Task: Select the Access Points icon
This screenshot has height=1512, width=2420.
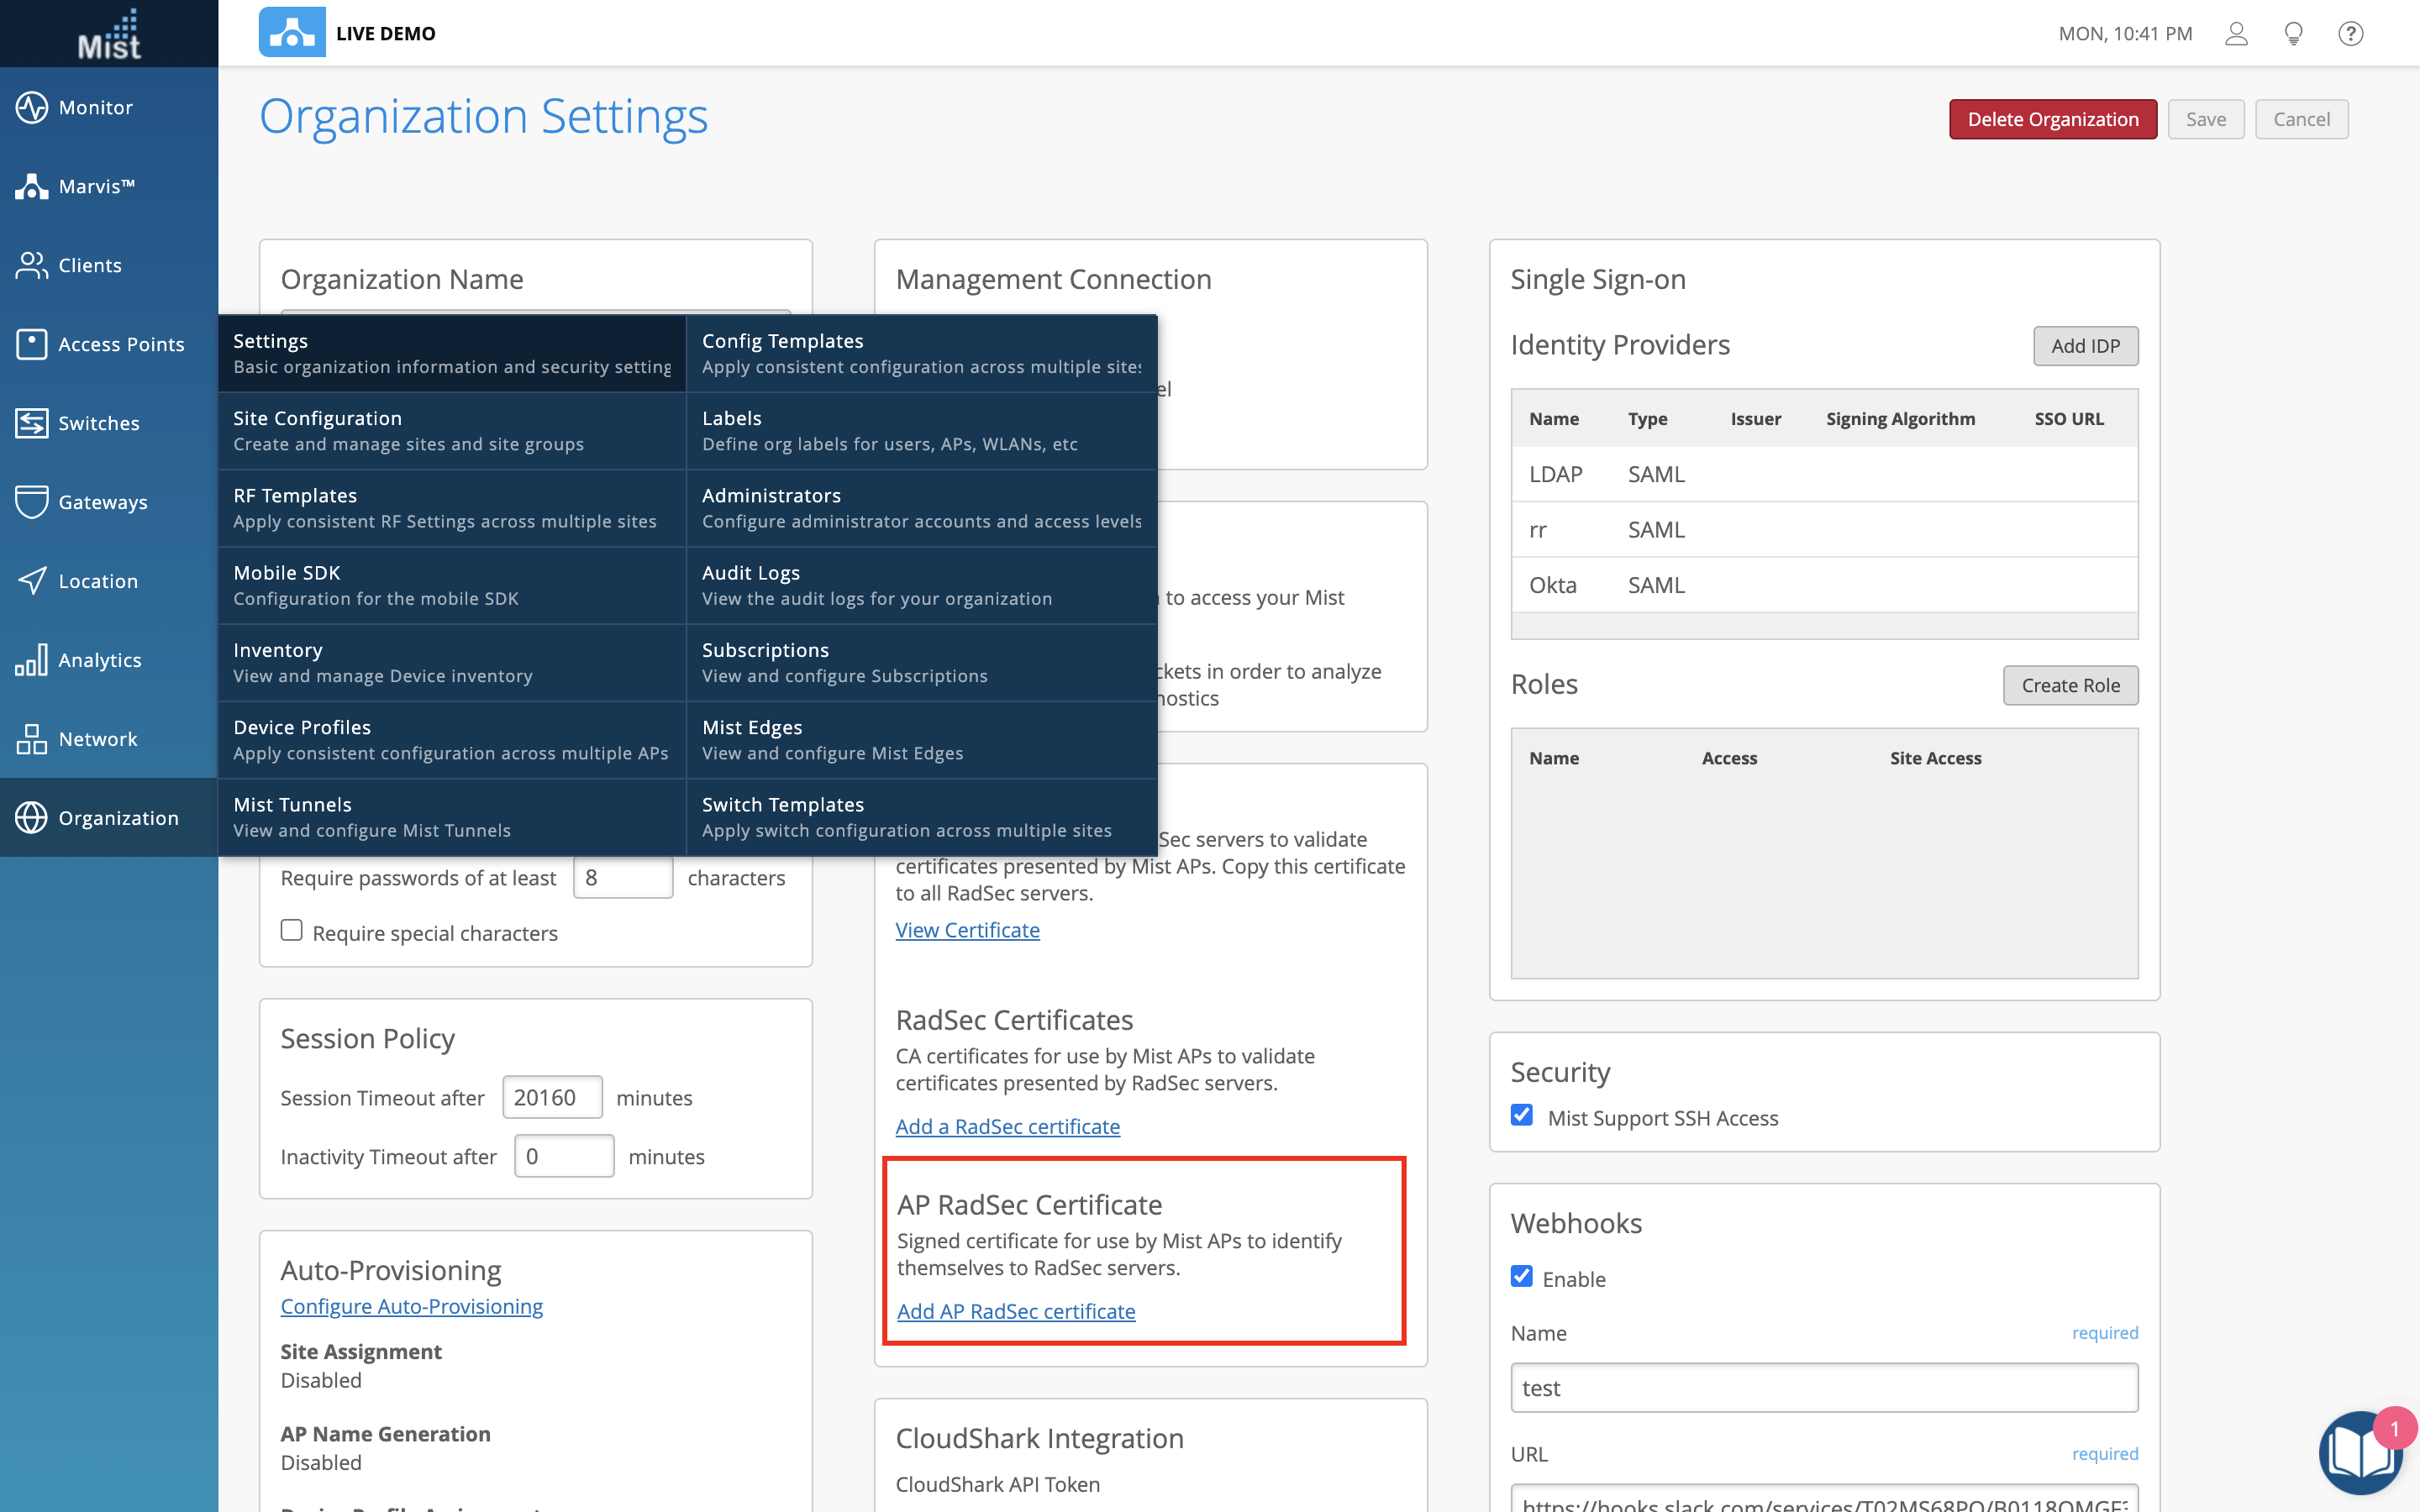Action: click(x=31, y=344)
